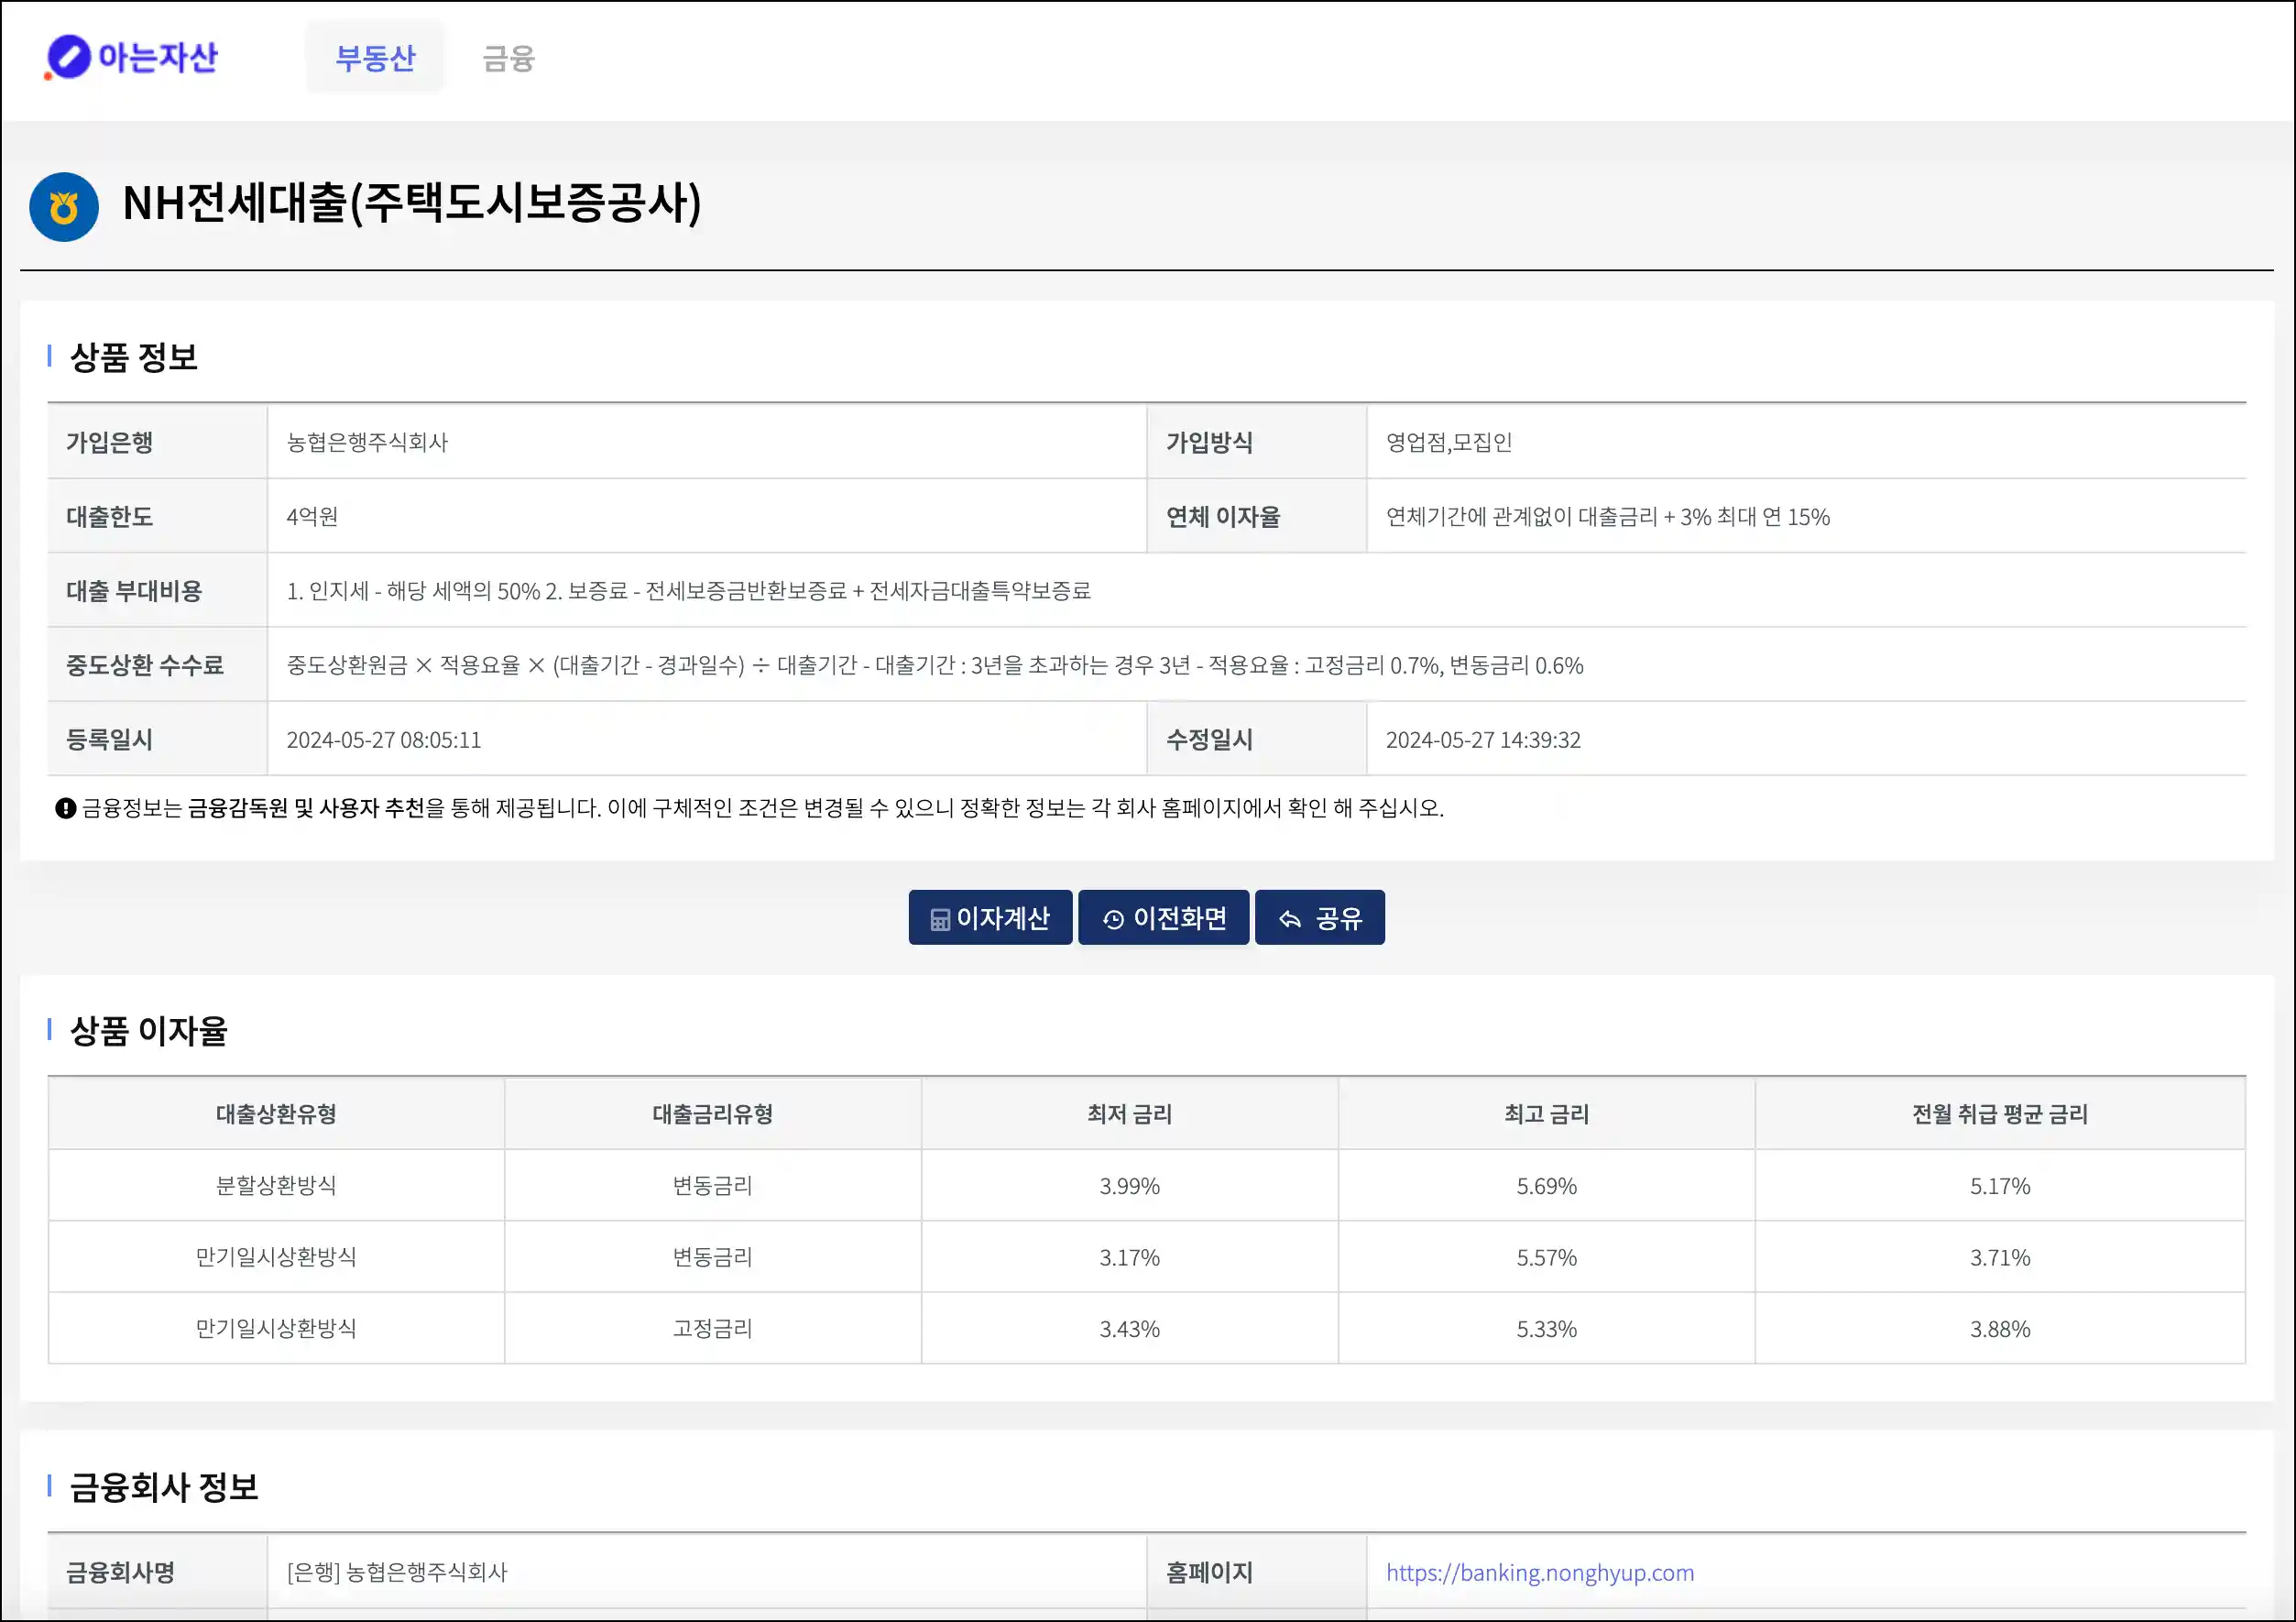Click the 중도상환 수수료 label

tap(145, 665)
